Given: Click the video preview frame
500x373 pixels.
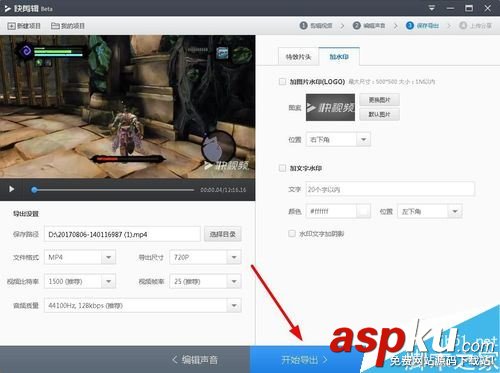Looking at the screenshot, I should 128,107.
